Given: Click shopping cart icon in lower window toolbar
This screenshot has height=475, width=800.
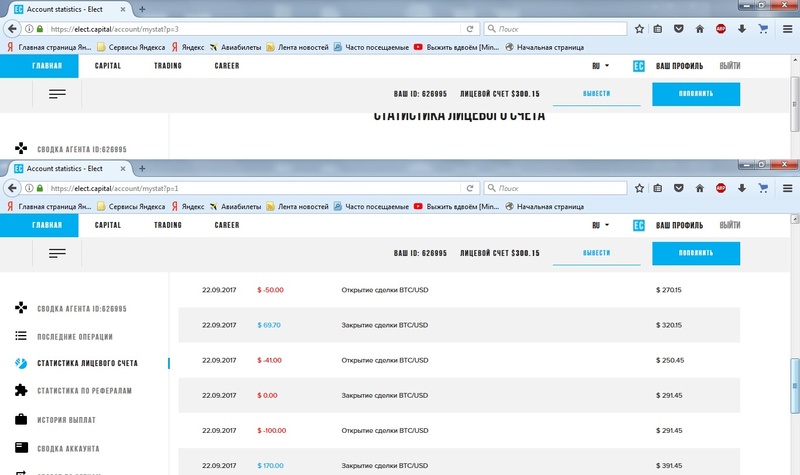Looking at the screenshot, I should pos(763,188).
